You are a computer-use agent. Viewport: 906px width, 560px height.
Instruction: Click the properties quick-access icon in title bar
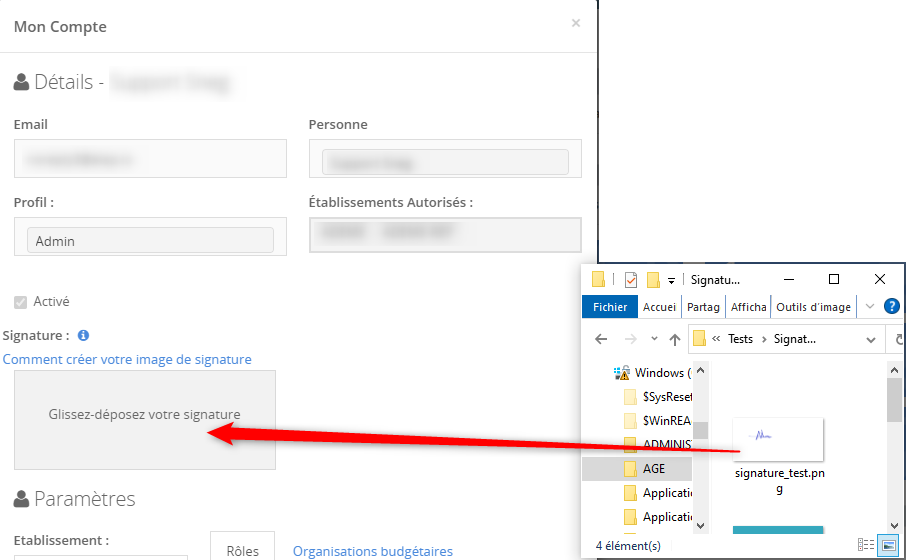[631, 280]
